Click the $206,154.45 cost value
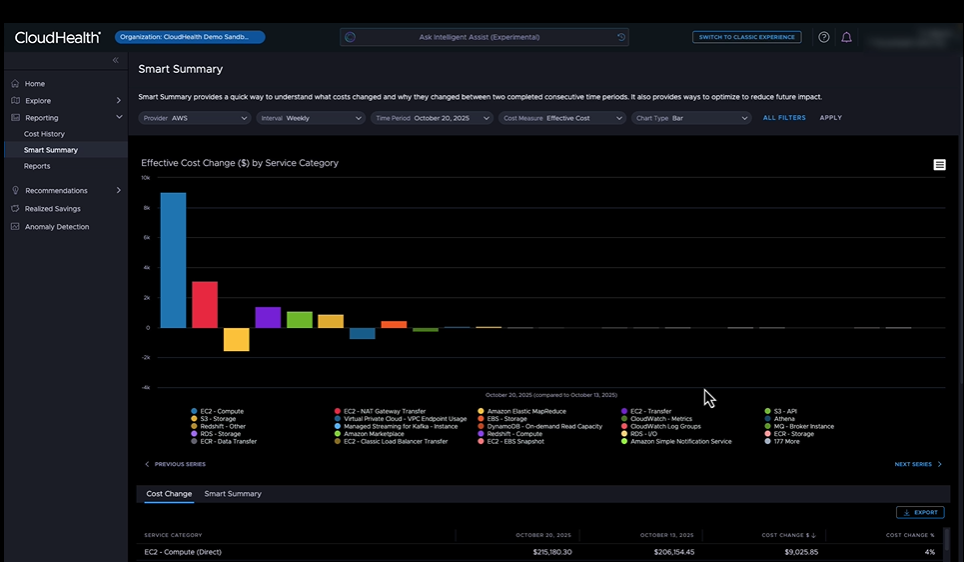 click(x=674, y=552)
